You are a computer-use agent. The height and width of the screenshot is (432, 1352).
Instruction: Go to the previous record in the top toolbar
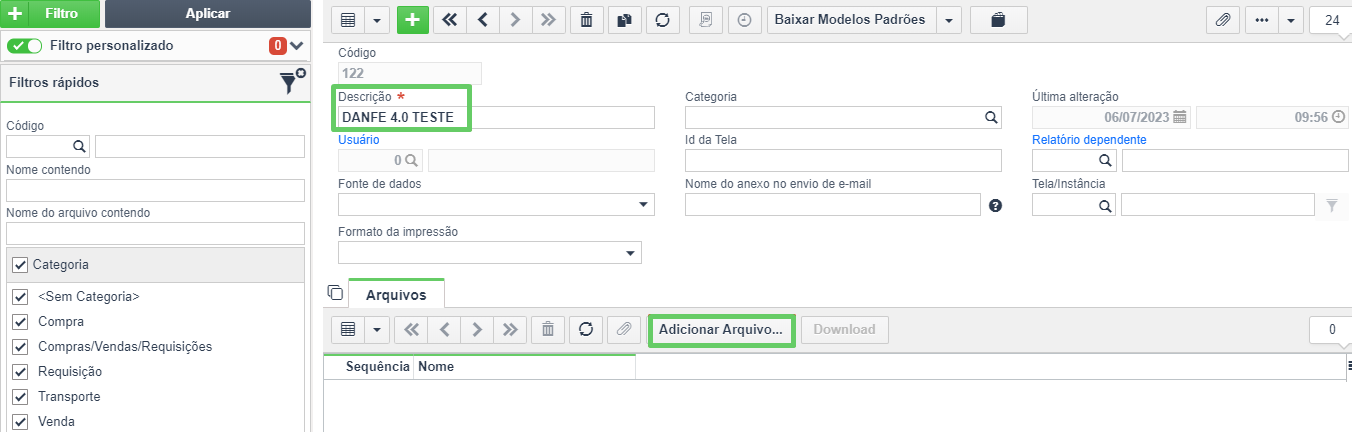(x=482, y=20)
